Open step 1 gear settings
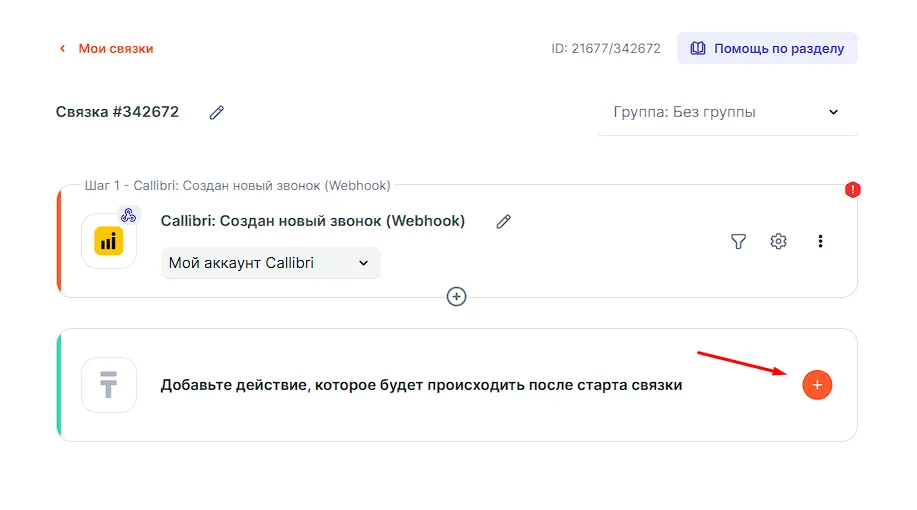The width and height of the screenshot is (917, 510). [x=778, y=241]
